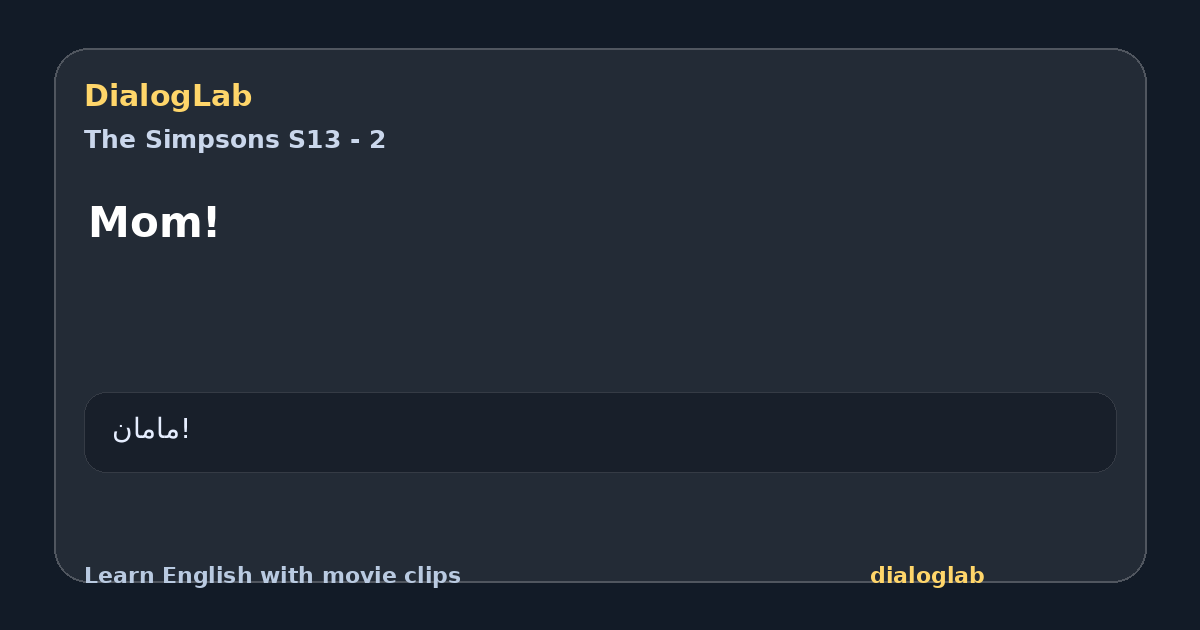
Task: Click the word The before Simpsons
Action: [x=111, y=140]
